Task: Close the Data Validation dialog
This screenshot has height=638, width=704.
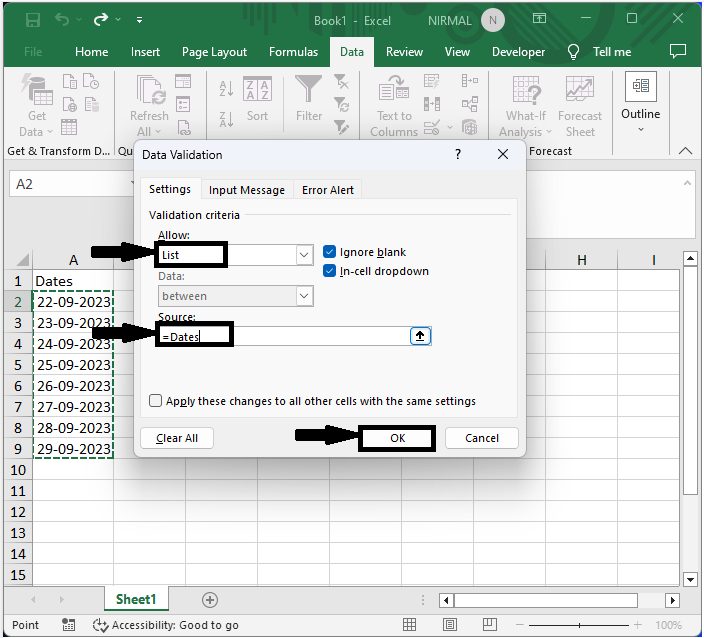Action: [x=503, y=154]
